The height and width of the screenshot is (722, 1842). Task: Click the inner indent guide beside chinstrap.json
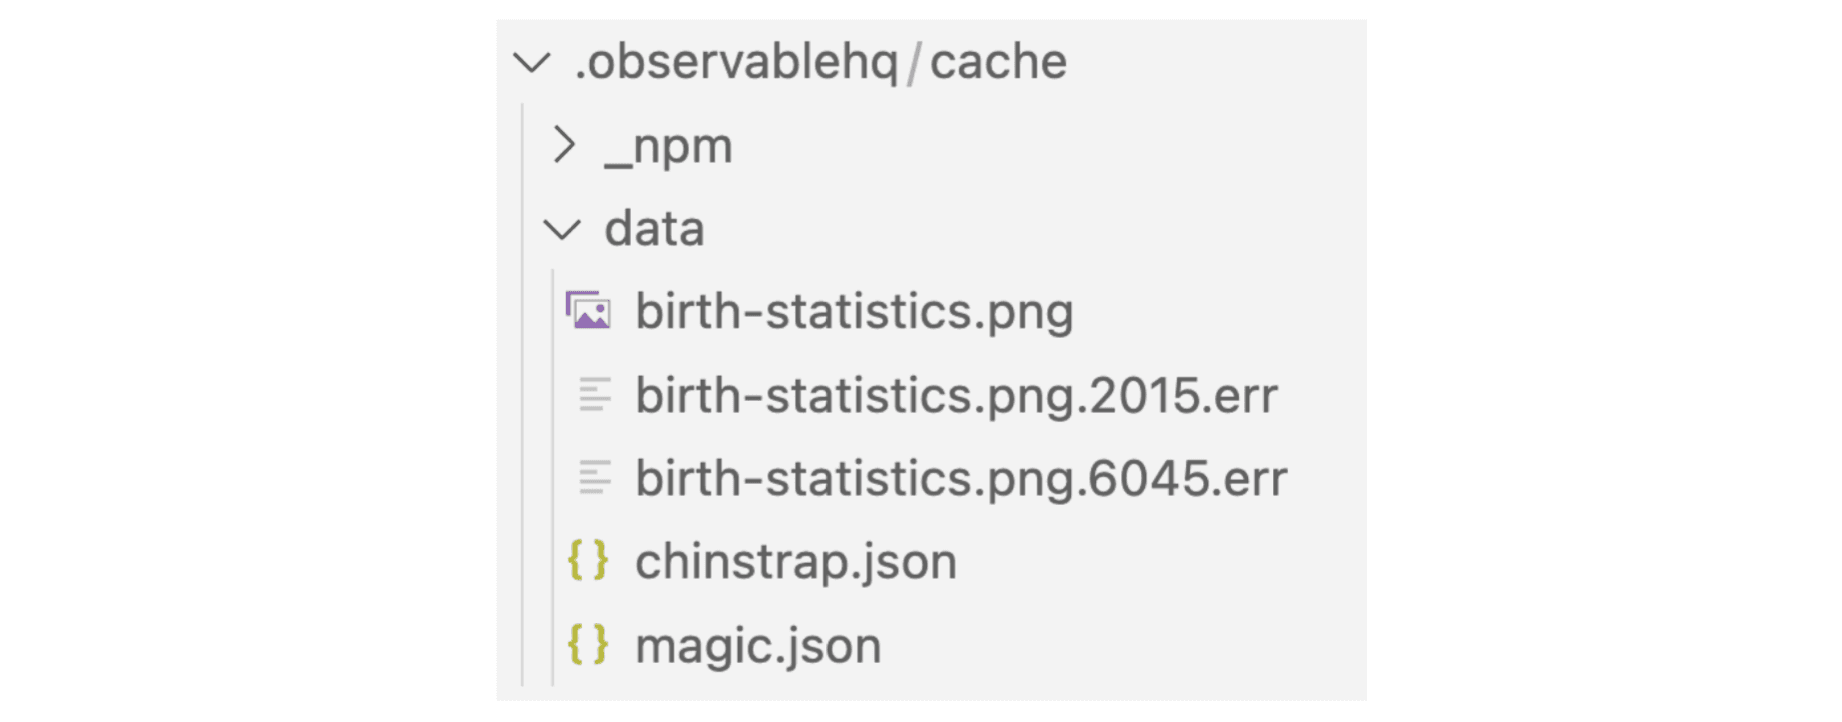click(x=553, y=560)
